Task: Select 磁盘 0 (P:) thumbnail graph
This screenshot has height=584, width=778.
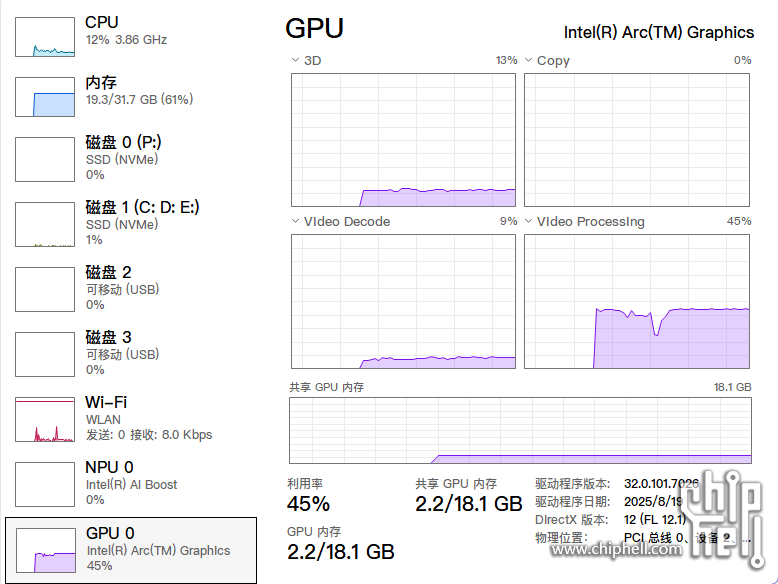Action: point(45,159)
